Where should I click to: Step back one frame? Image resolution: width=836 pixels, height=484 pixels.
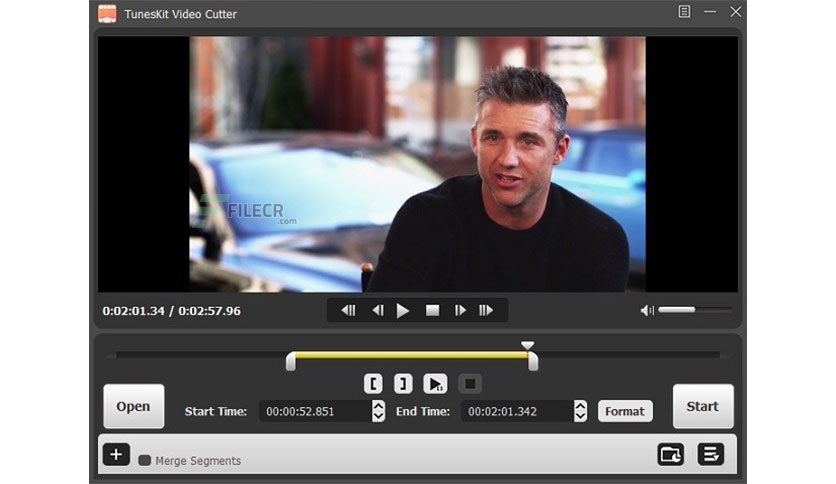(x=377, y=310)
